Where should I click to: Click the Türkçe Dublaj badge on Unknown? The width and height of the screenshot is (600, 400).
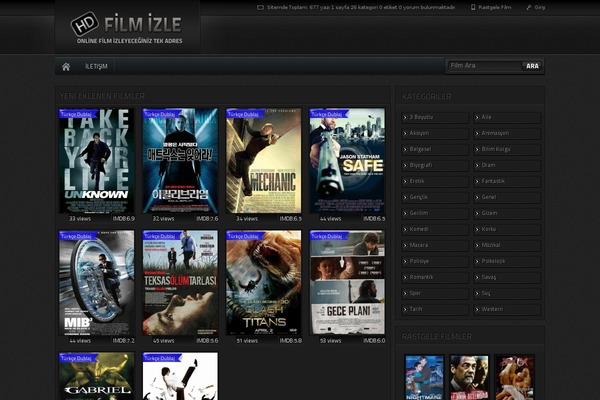[78, 114]
